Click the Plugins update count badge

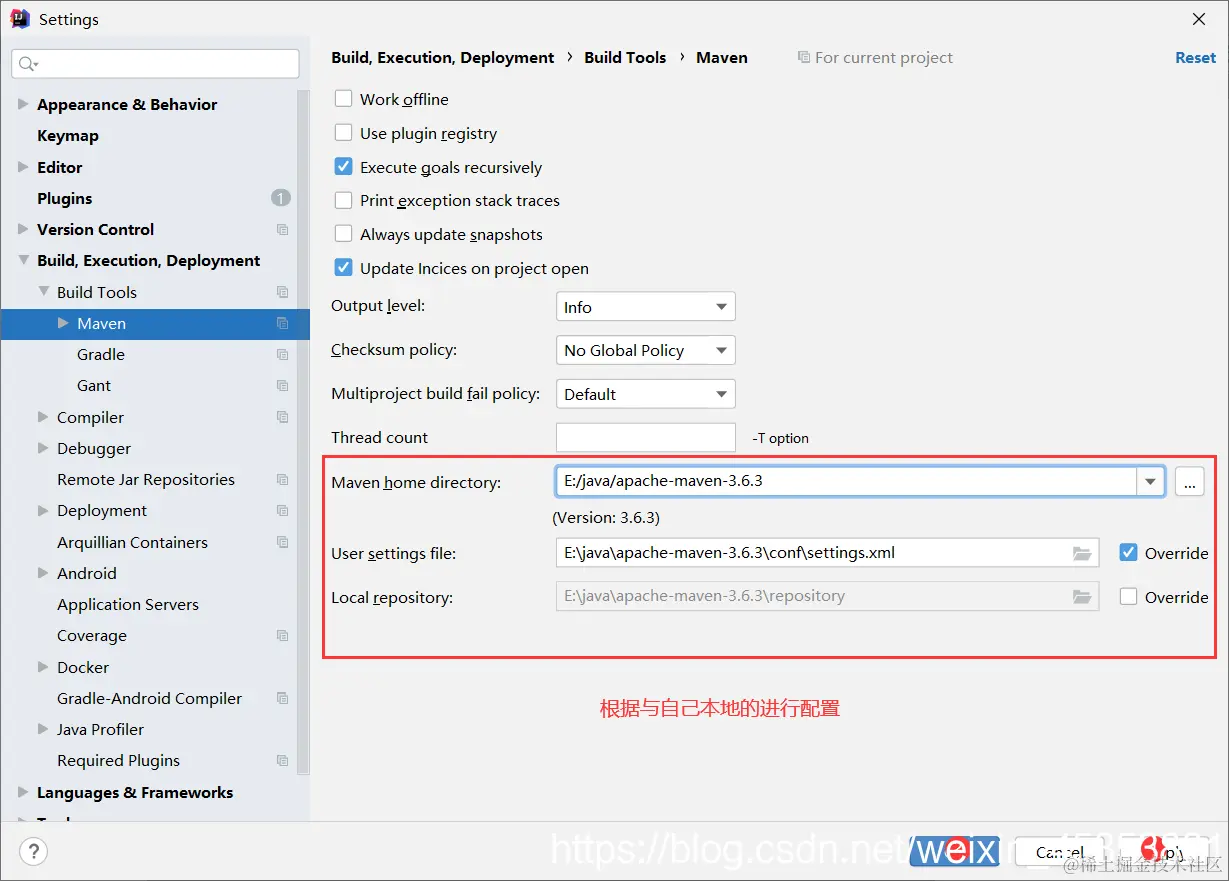pos(281,198)
